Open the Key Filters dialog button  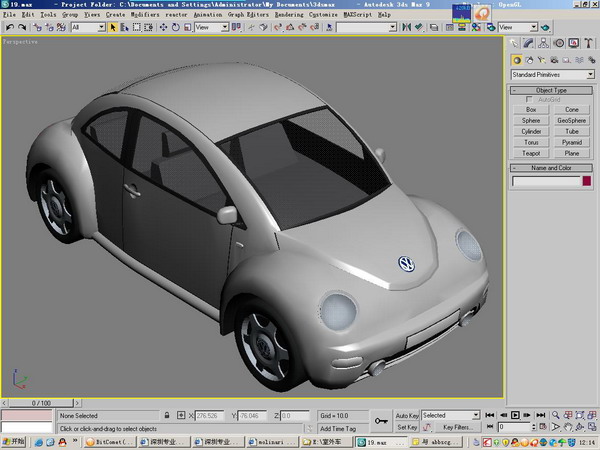point(458,427)
